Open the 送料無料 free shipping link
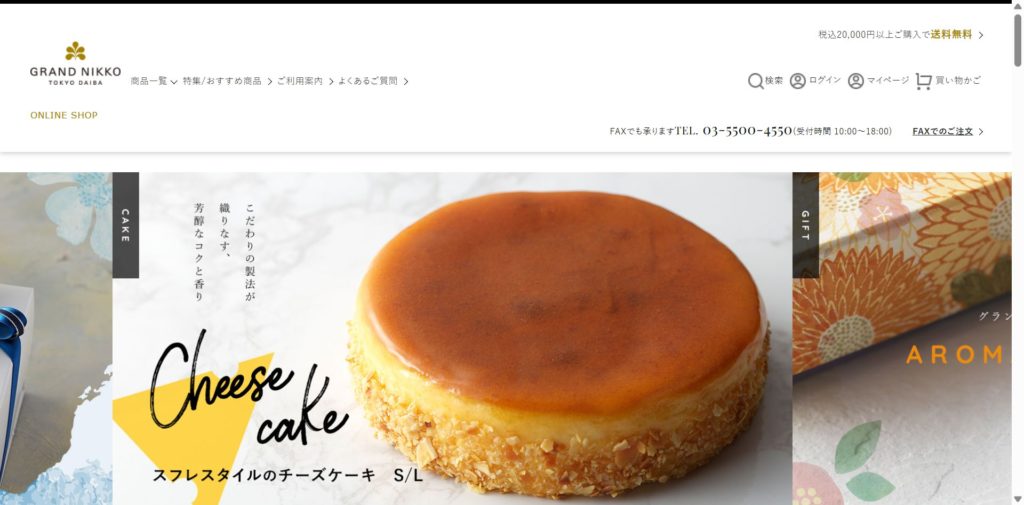Viewport: 1024px width, 505px height. [x=952, y=35]
